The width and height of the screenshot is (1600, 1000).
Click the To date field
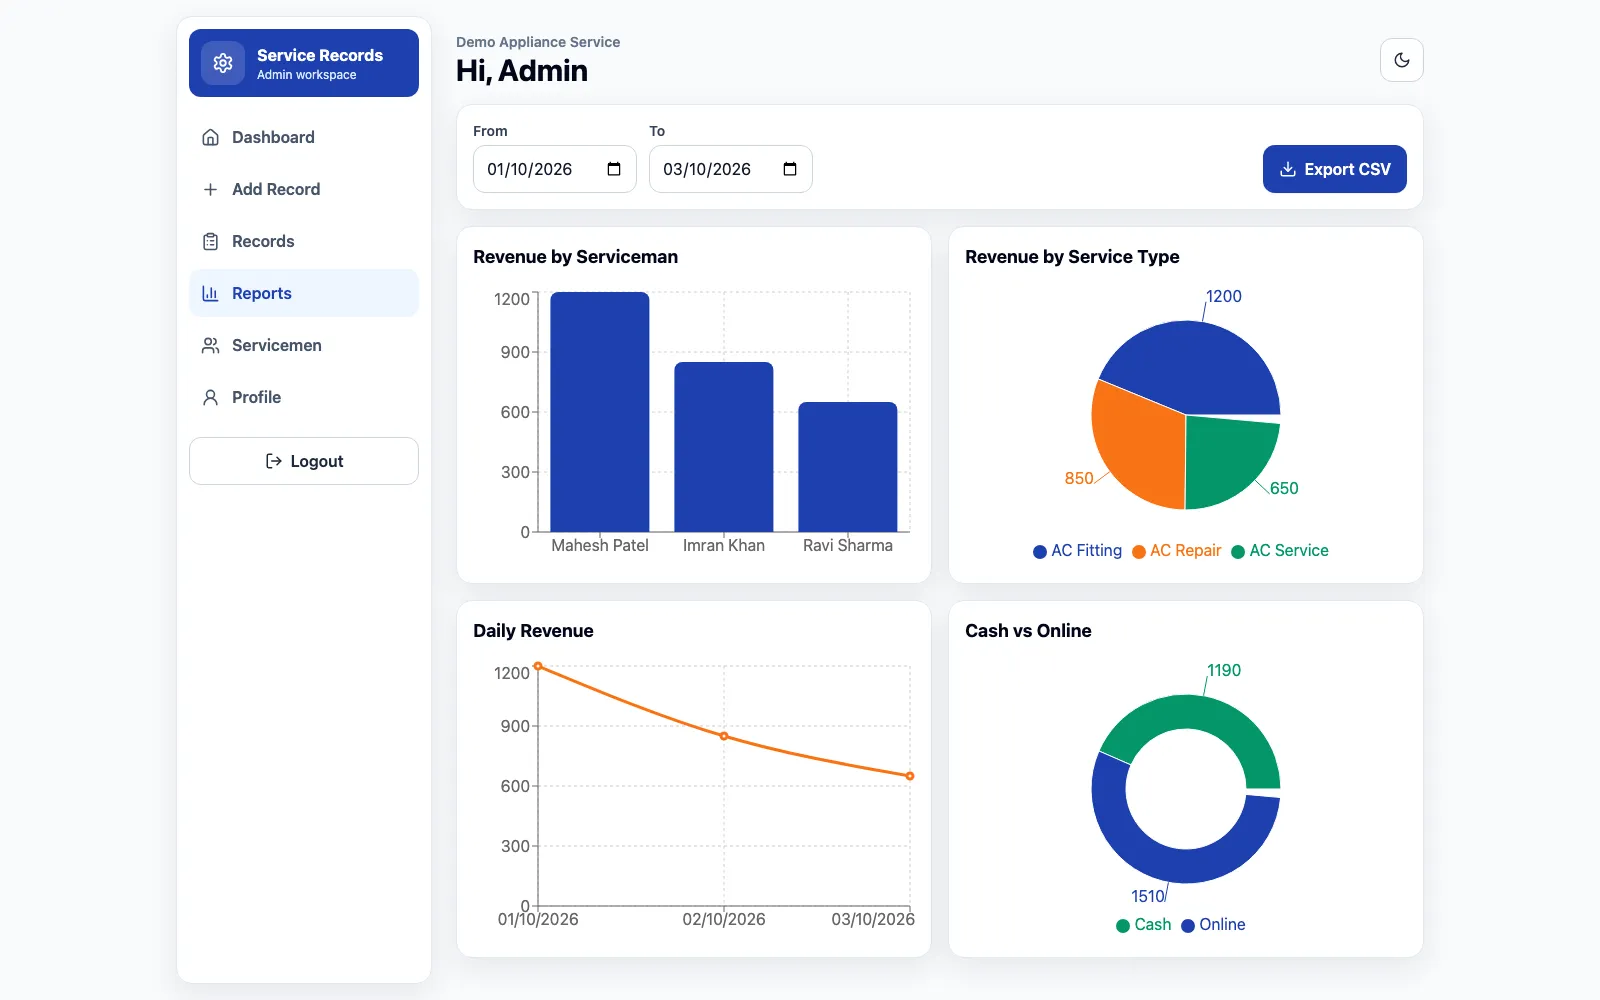point(731,169)
